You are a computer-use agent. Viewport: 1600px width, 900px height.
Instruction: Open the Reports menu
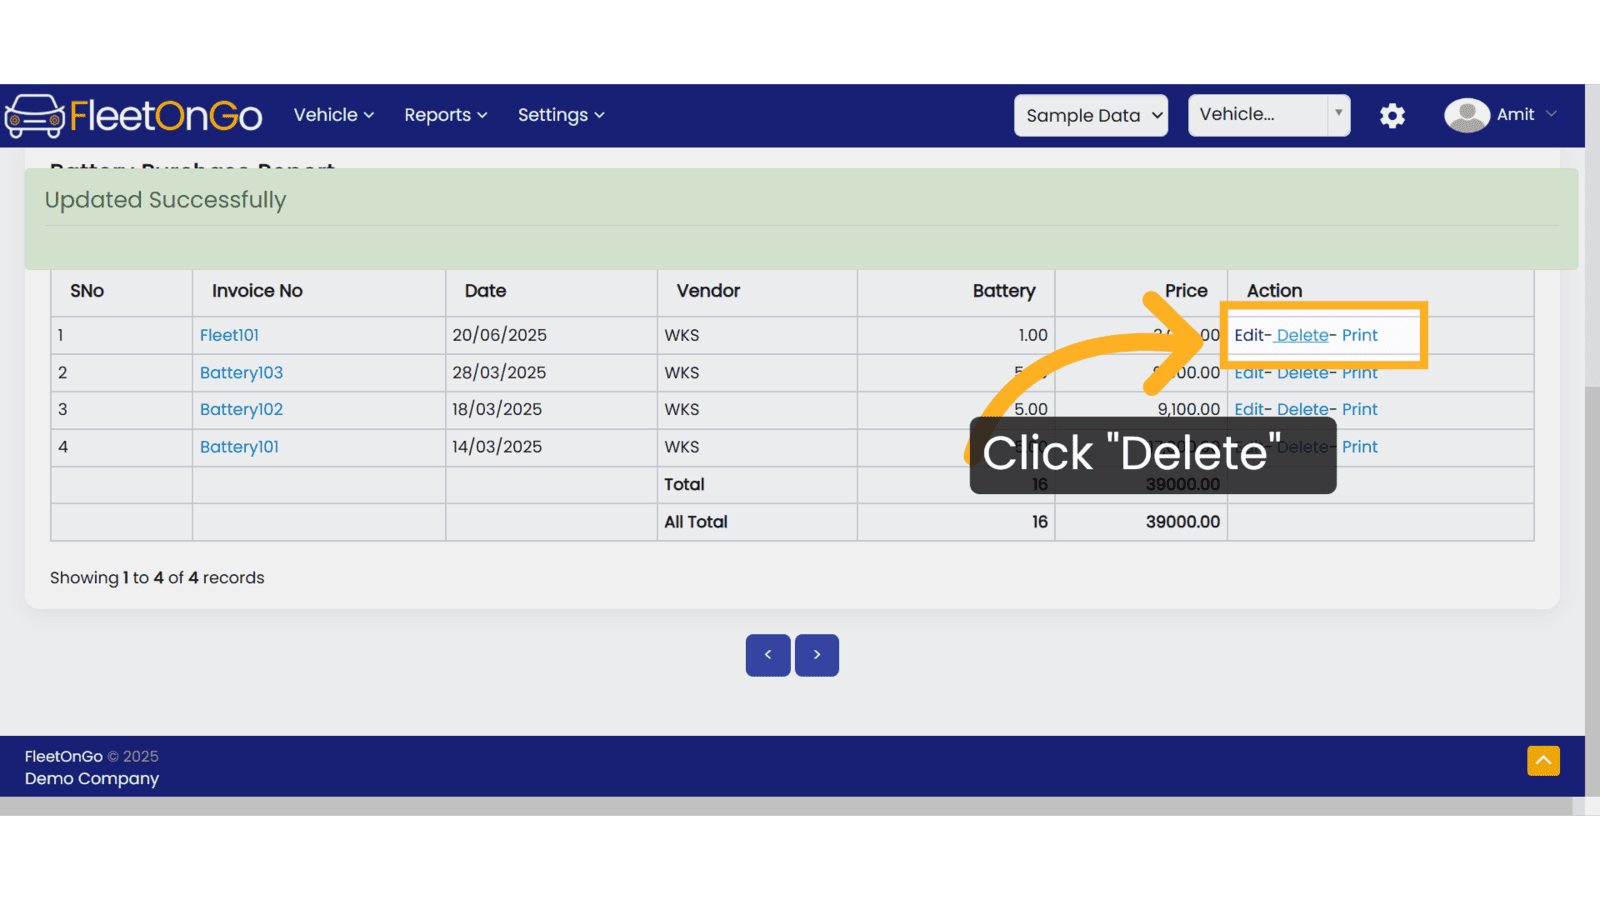coord(446,115)
